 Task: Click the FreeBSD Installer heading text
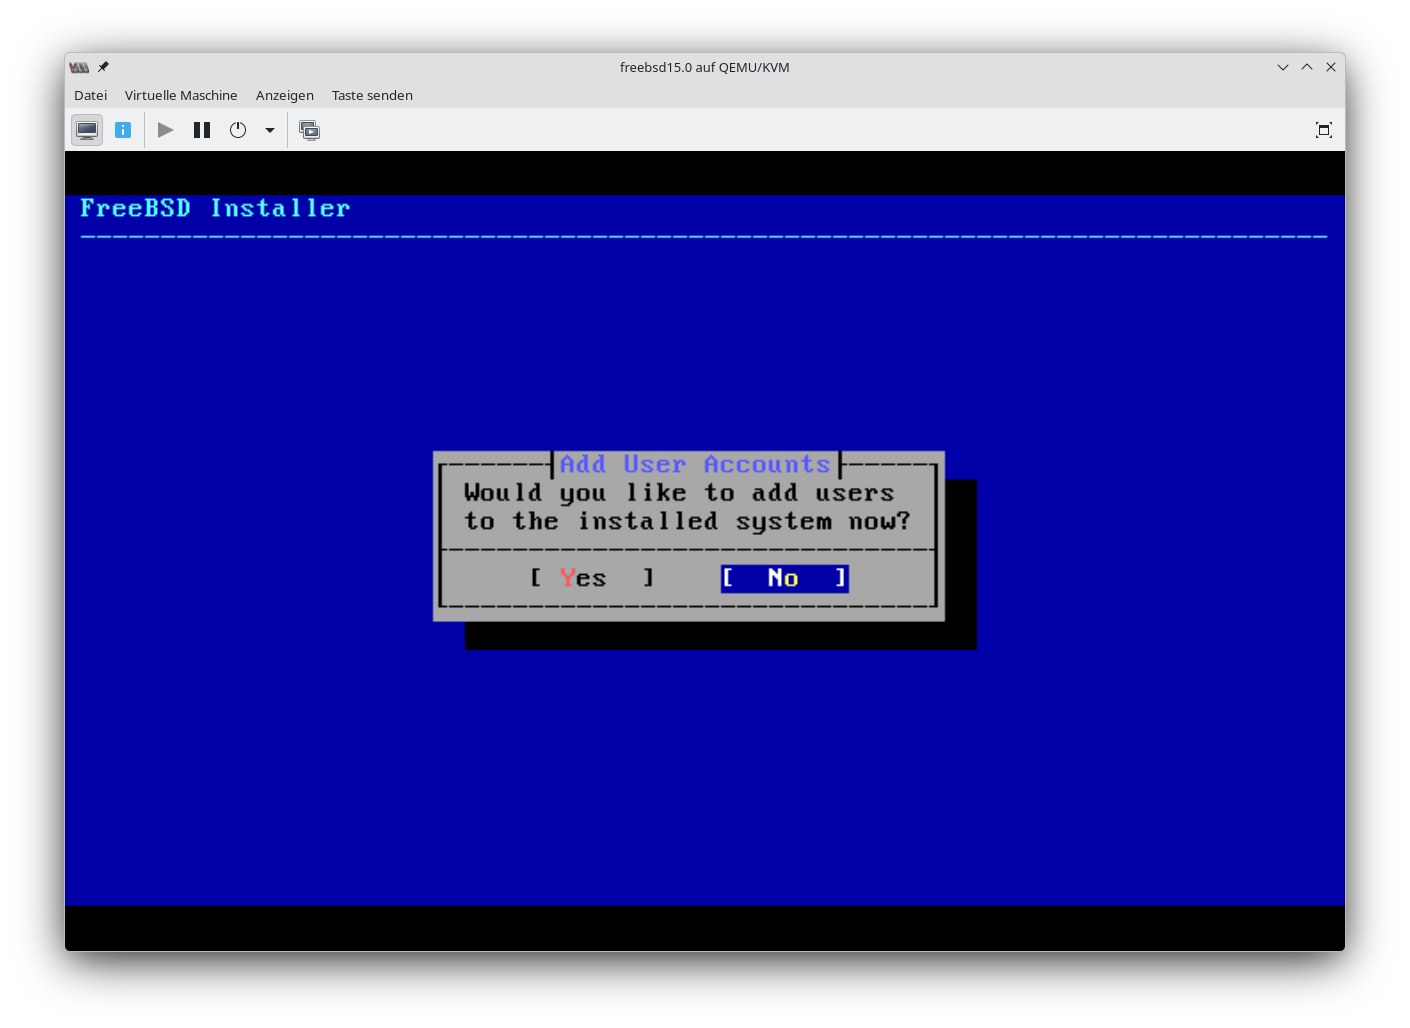pyautogui.click(x=215, y=208)
